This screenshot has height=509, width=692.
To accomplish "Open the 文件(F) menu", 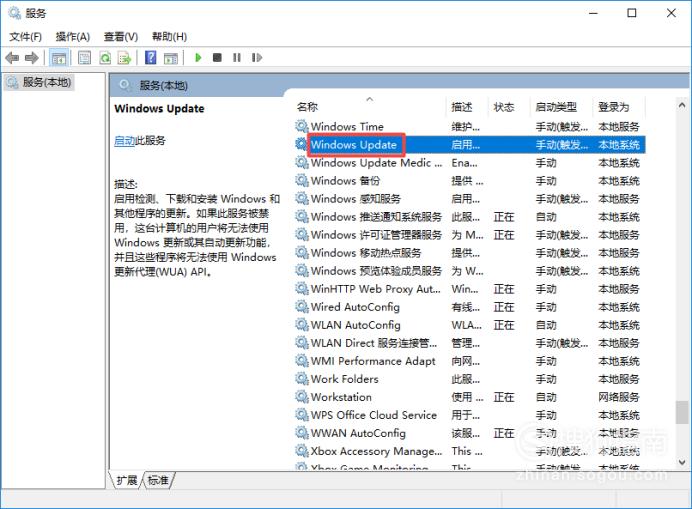I will [x=26, y=37].
